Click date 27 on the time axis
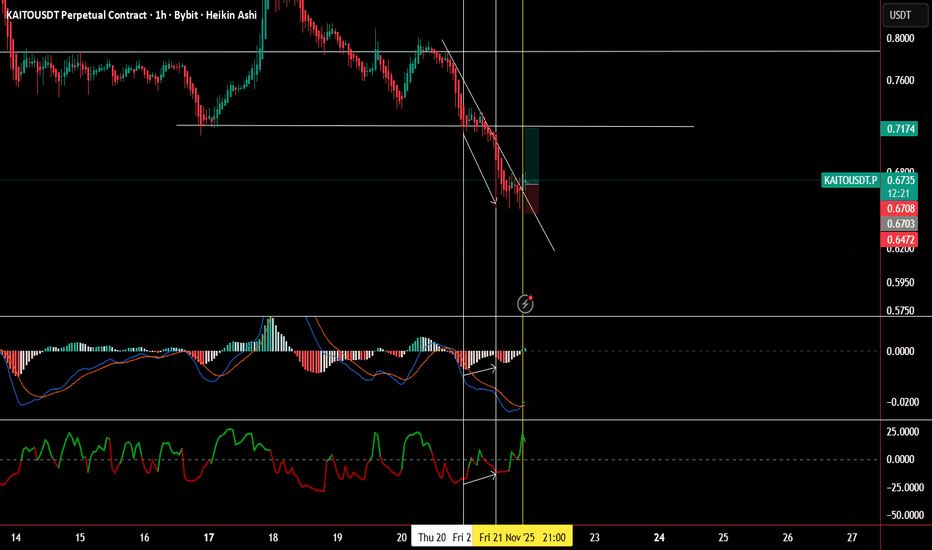Screen dimensions: 932x550 pos(852,538)
